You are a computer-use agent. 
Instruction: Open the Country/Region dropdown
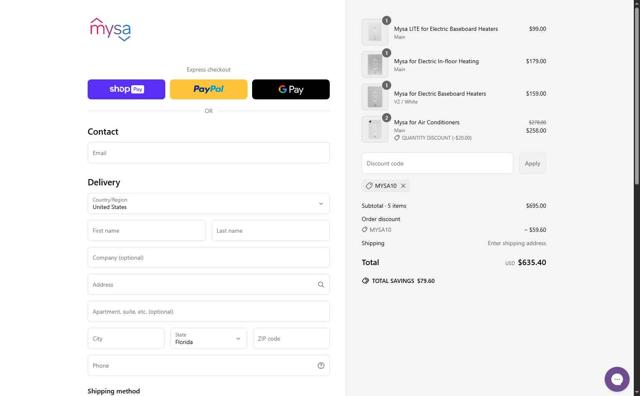click(x=209, y=203)
